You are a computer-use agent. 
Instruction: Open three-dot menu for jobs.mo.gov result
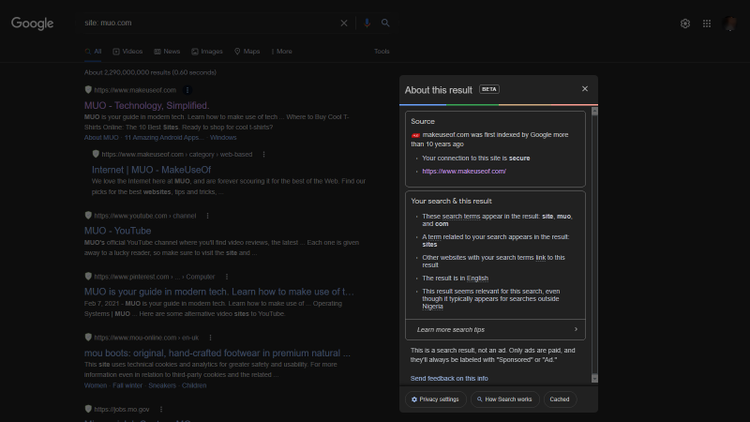161,410
